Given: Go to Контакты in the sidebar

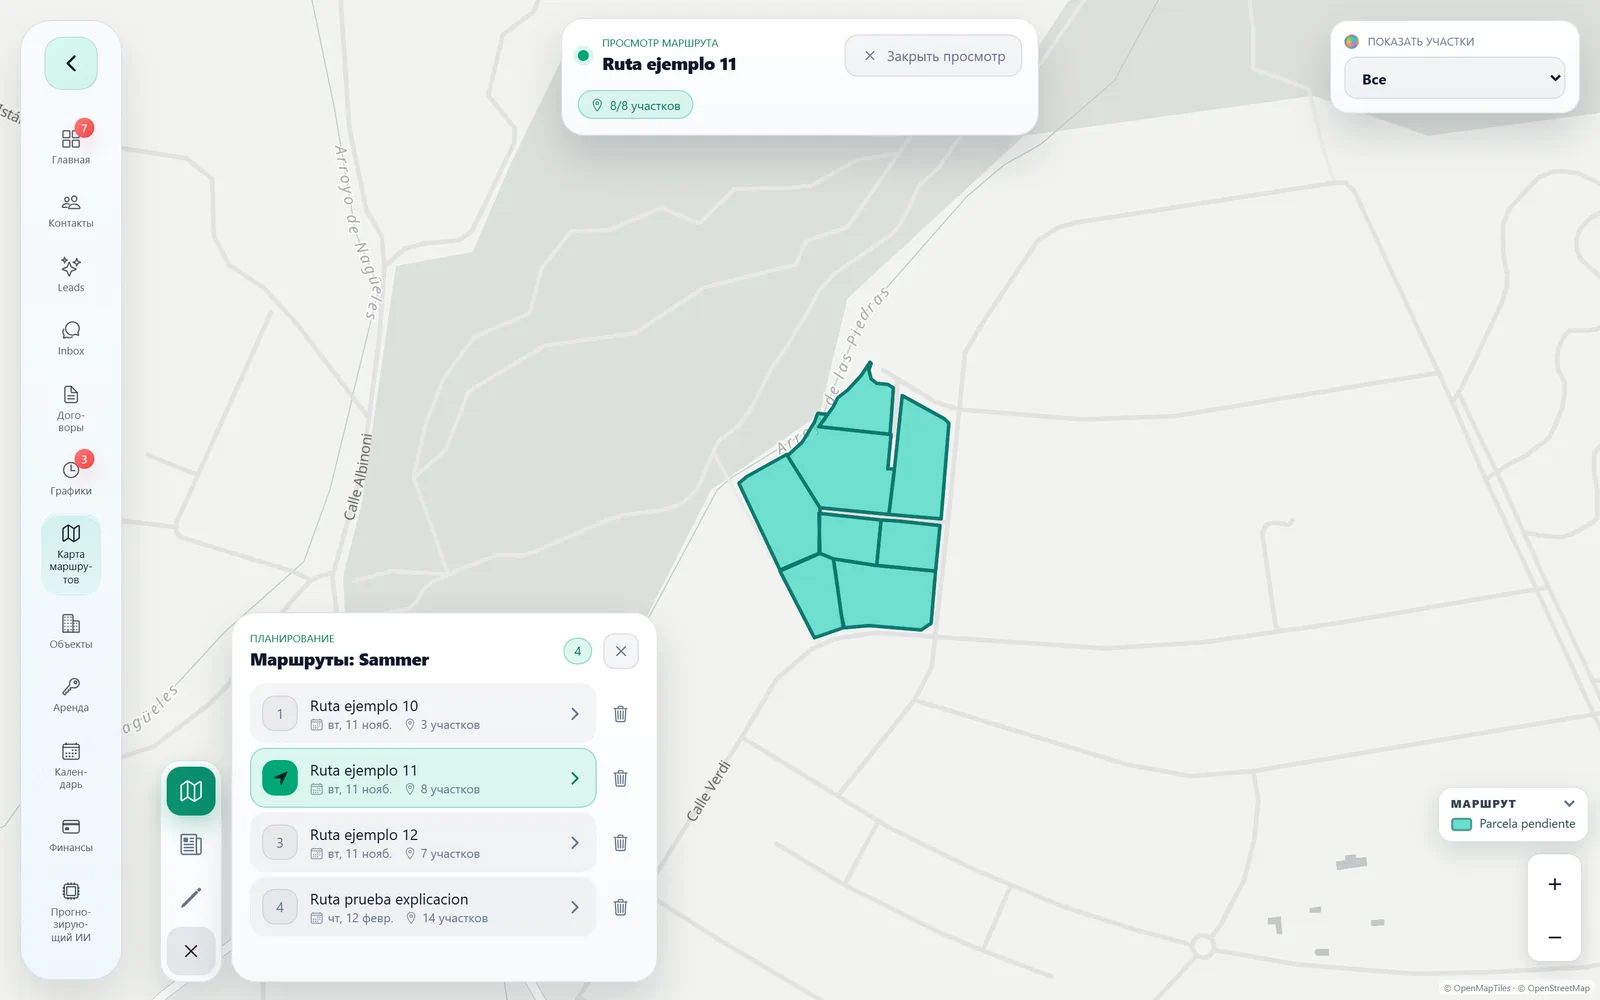Looking at the screenshot, I should pyautogui.click(x=71, y=211).
